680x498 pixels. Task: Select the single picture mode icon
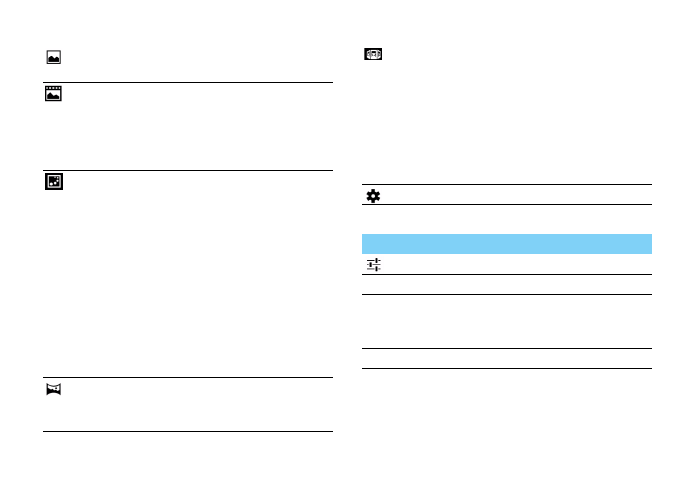click(53, 60)
